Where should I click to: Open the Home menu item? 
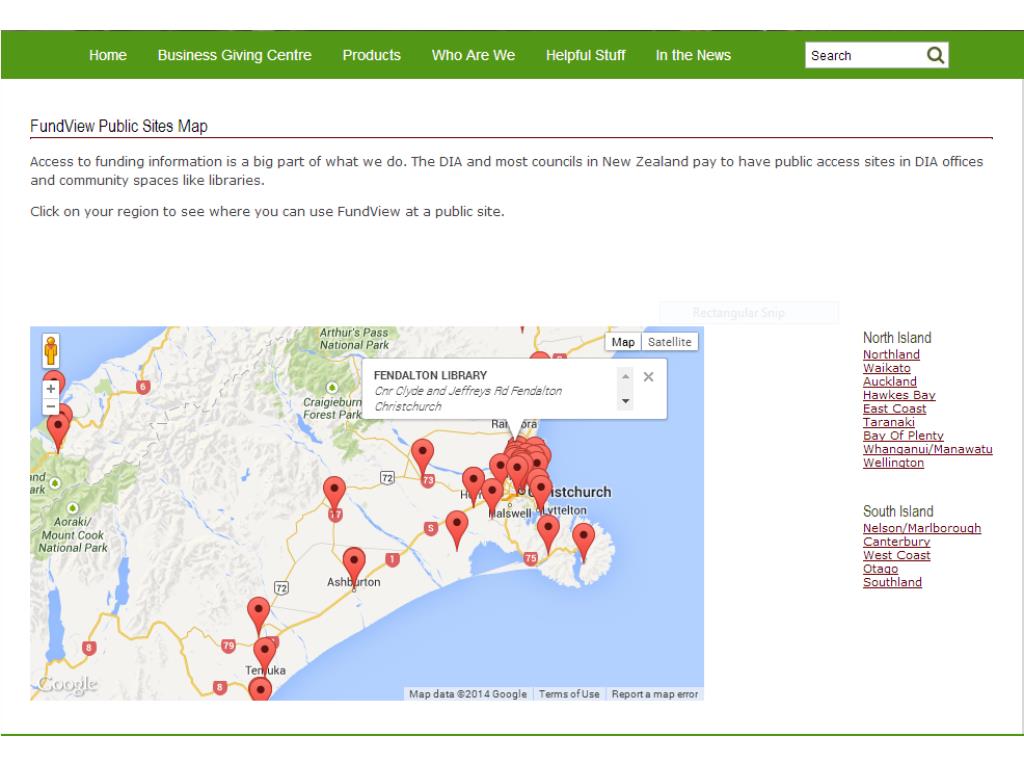[108, 56]
